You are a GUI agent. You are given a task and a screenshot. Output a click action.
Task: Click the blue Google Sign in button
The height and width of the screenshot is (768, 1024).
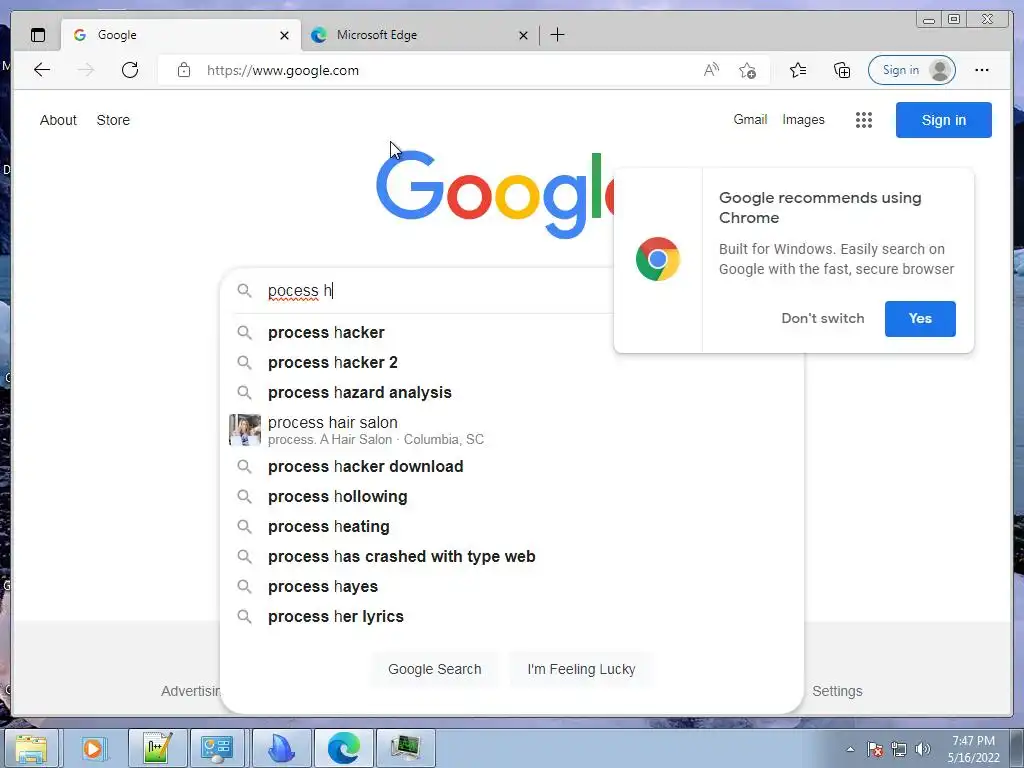944,120
